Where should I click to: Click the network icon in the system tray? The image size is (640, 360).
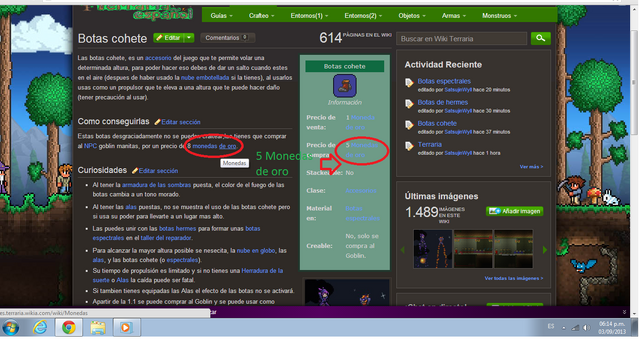point(575,328)
